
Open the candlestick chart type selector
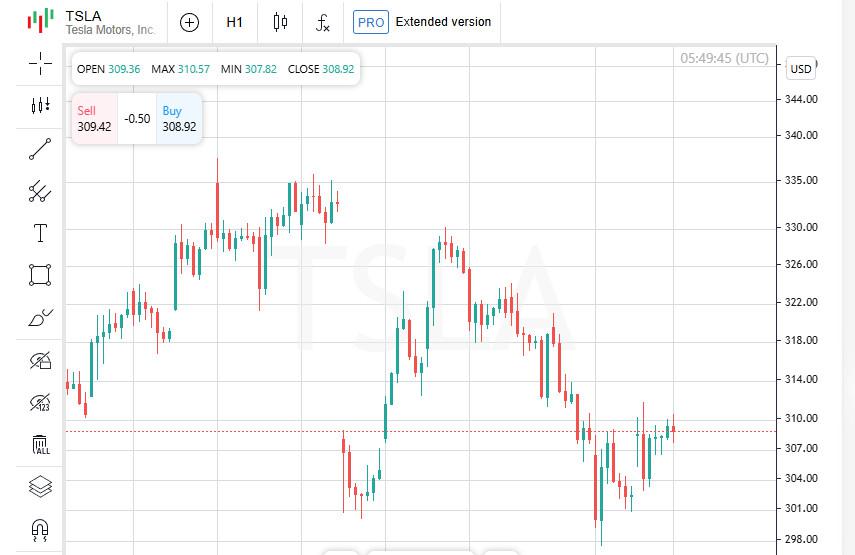tap(280, 22)
